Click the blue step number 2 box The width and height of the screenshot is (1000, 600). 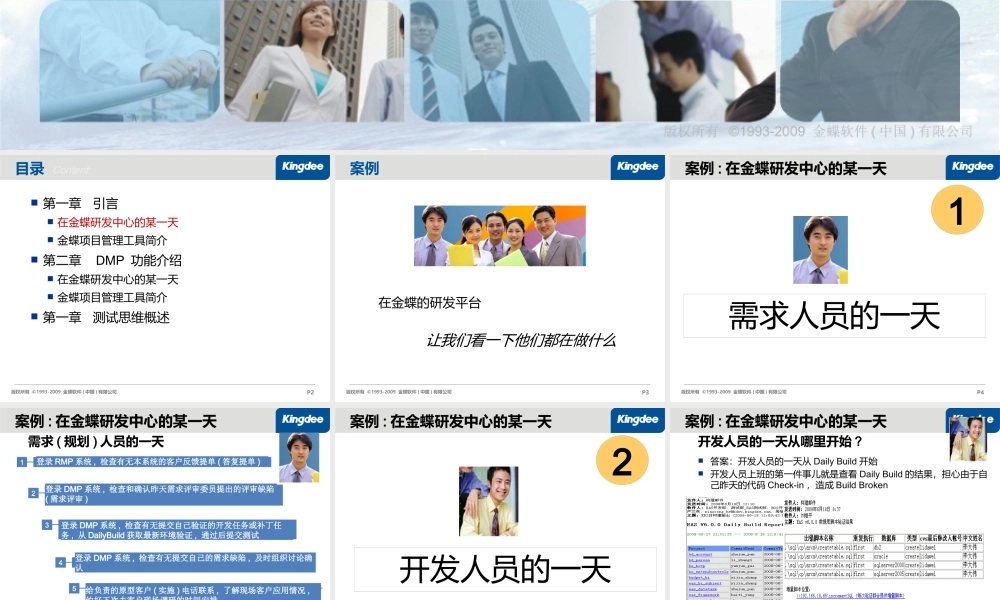pos(34,493)
